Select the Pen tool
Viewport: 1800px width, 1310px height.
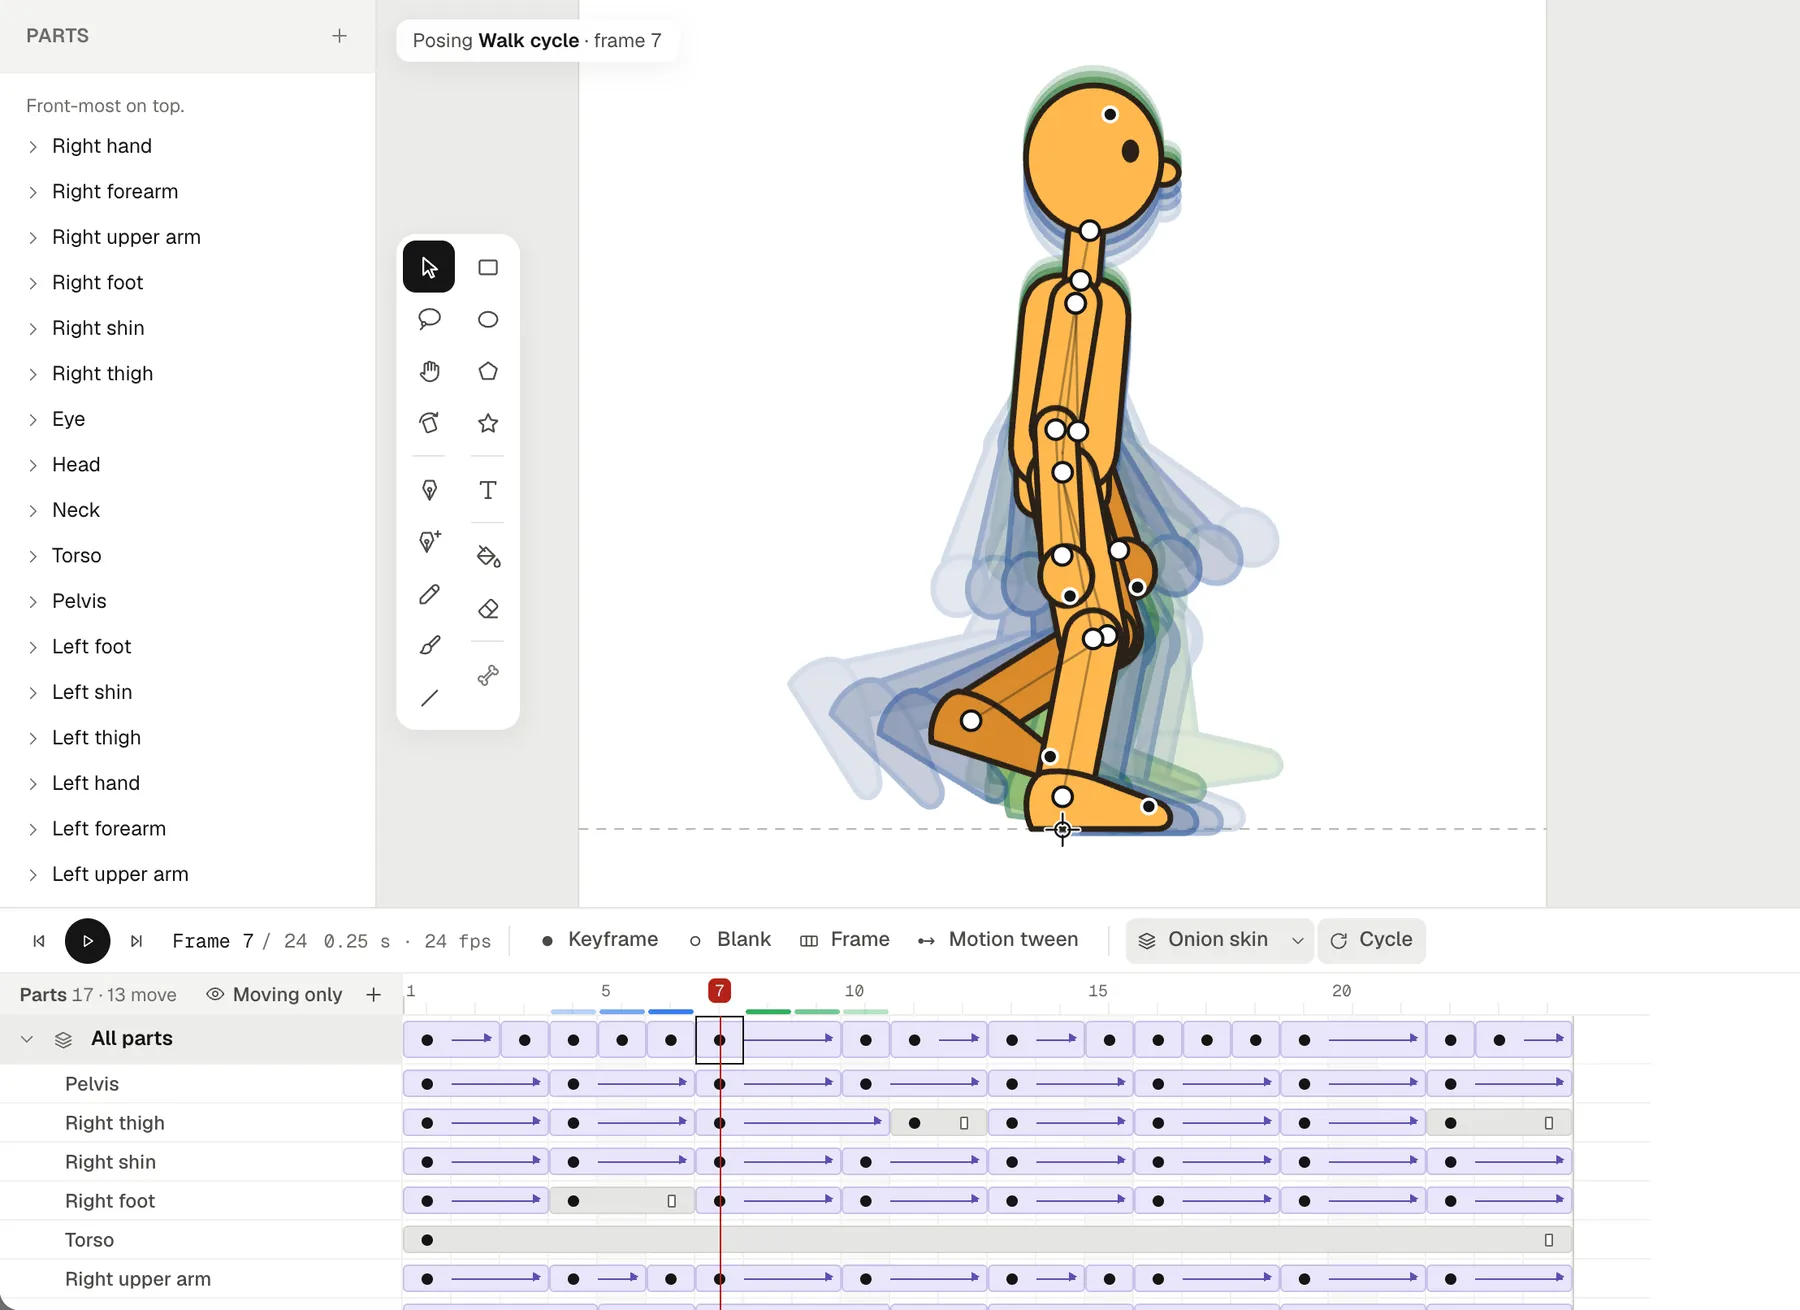tap(429, 490)
